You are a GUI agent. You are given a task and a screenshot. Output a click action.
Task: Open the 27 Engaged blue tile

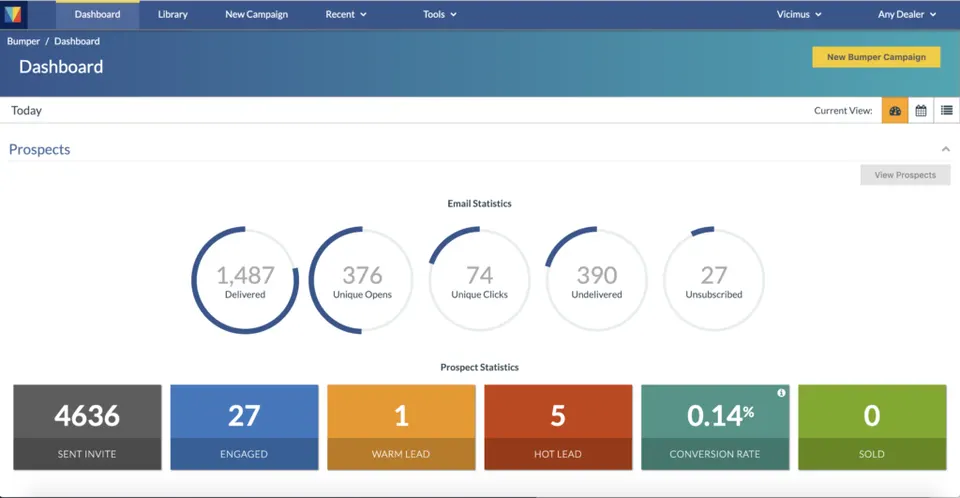pyautogui.click(x=244, y=428)
